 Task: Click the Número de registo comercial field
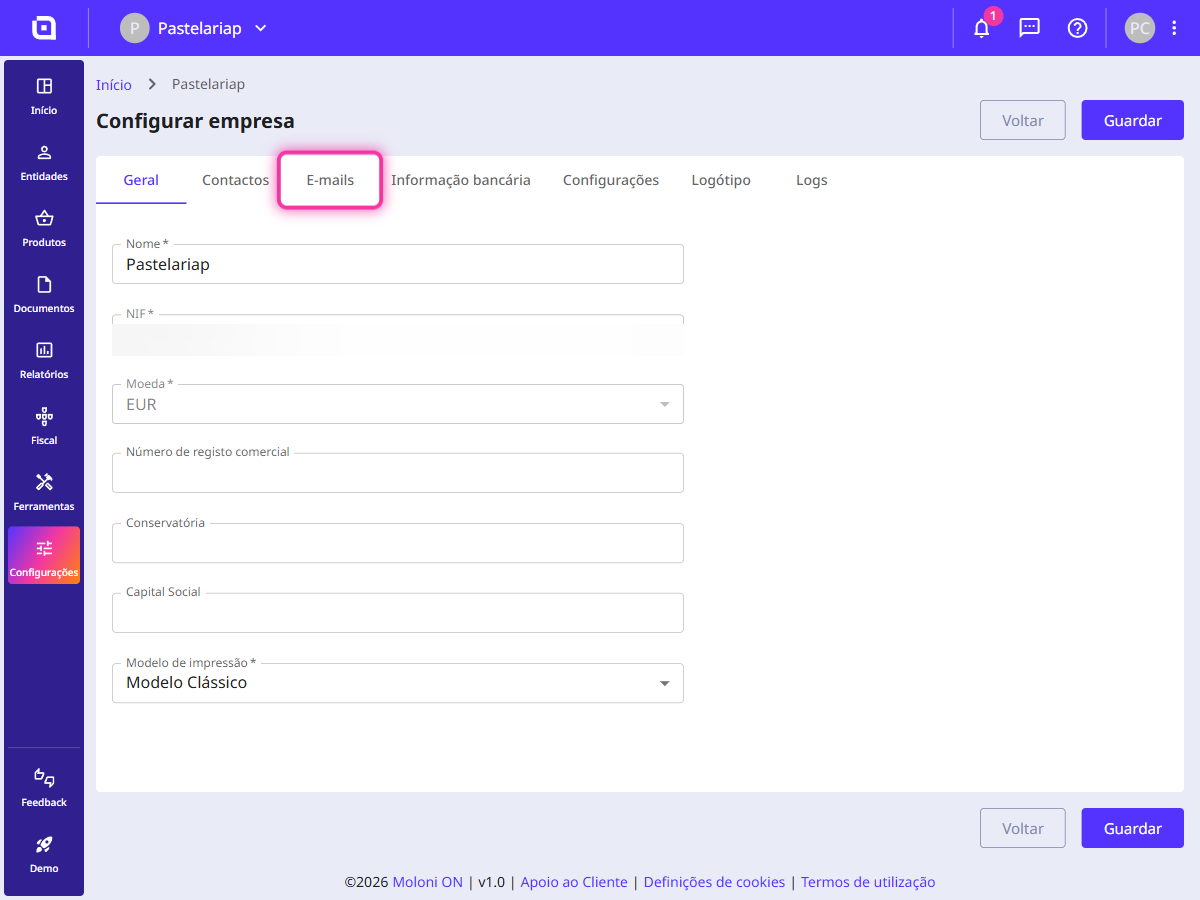point(398,473)
